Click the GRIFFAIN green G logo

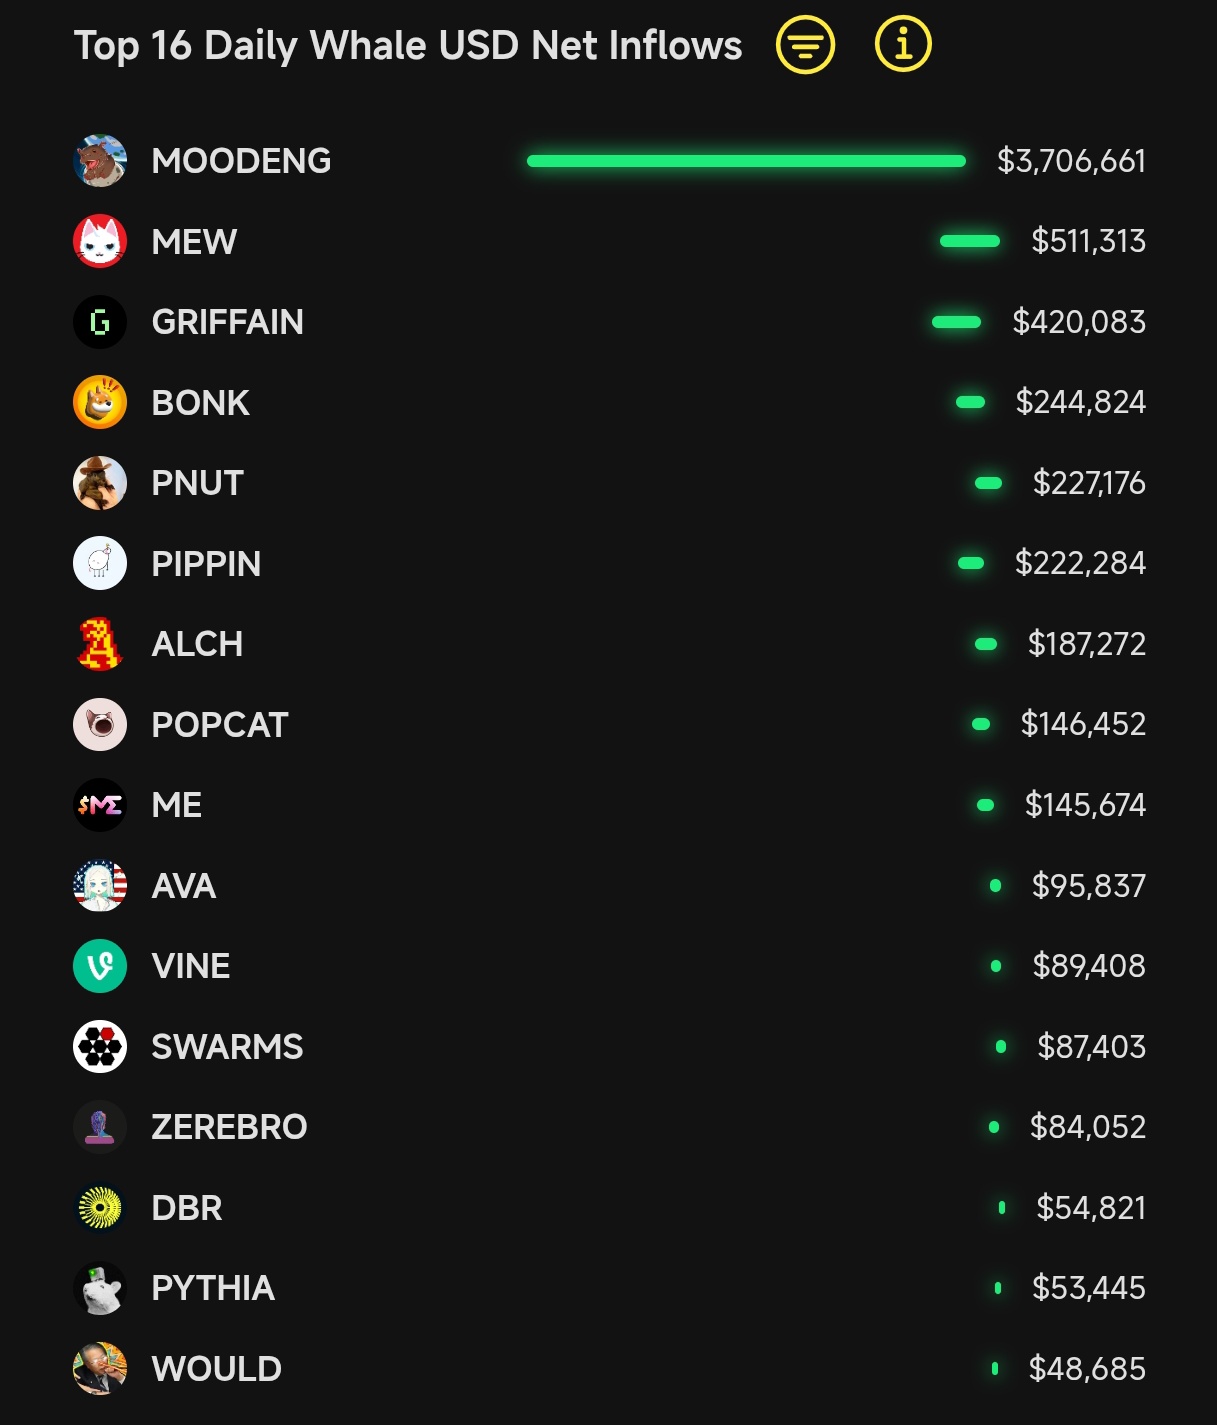[100, 322]
